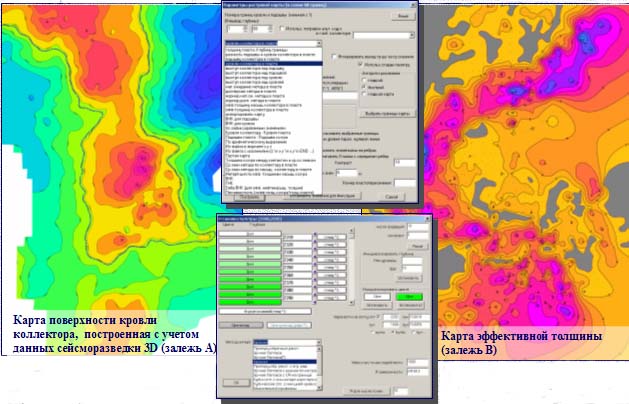Click the standalone white color swatch on the right

click(x=377, y=296)
